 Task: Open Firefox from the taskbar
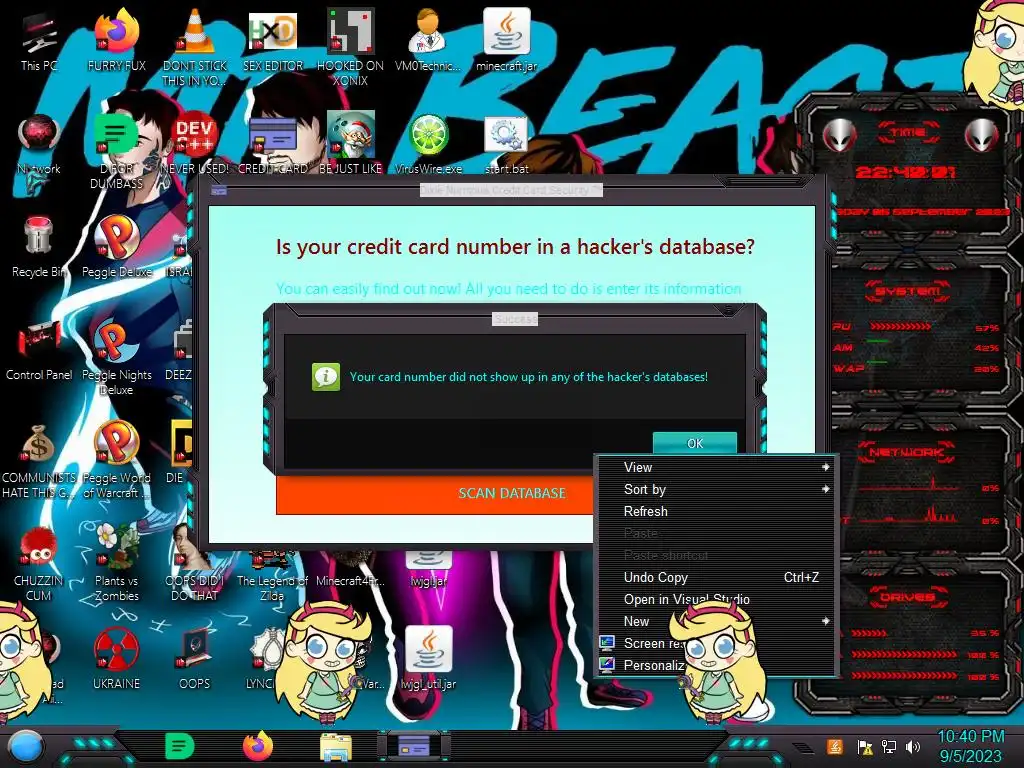pos(258,746)
